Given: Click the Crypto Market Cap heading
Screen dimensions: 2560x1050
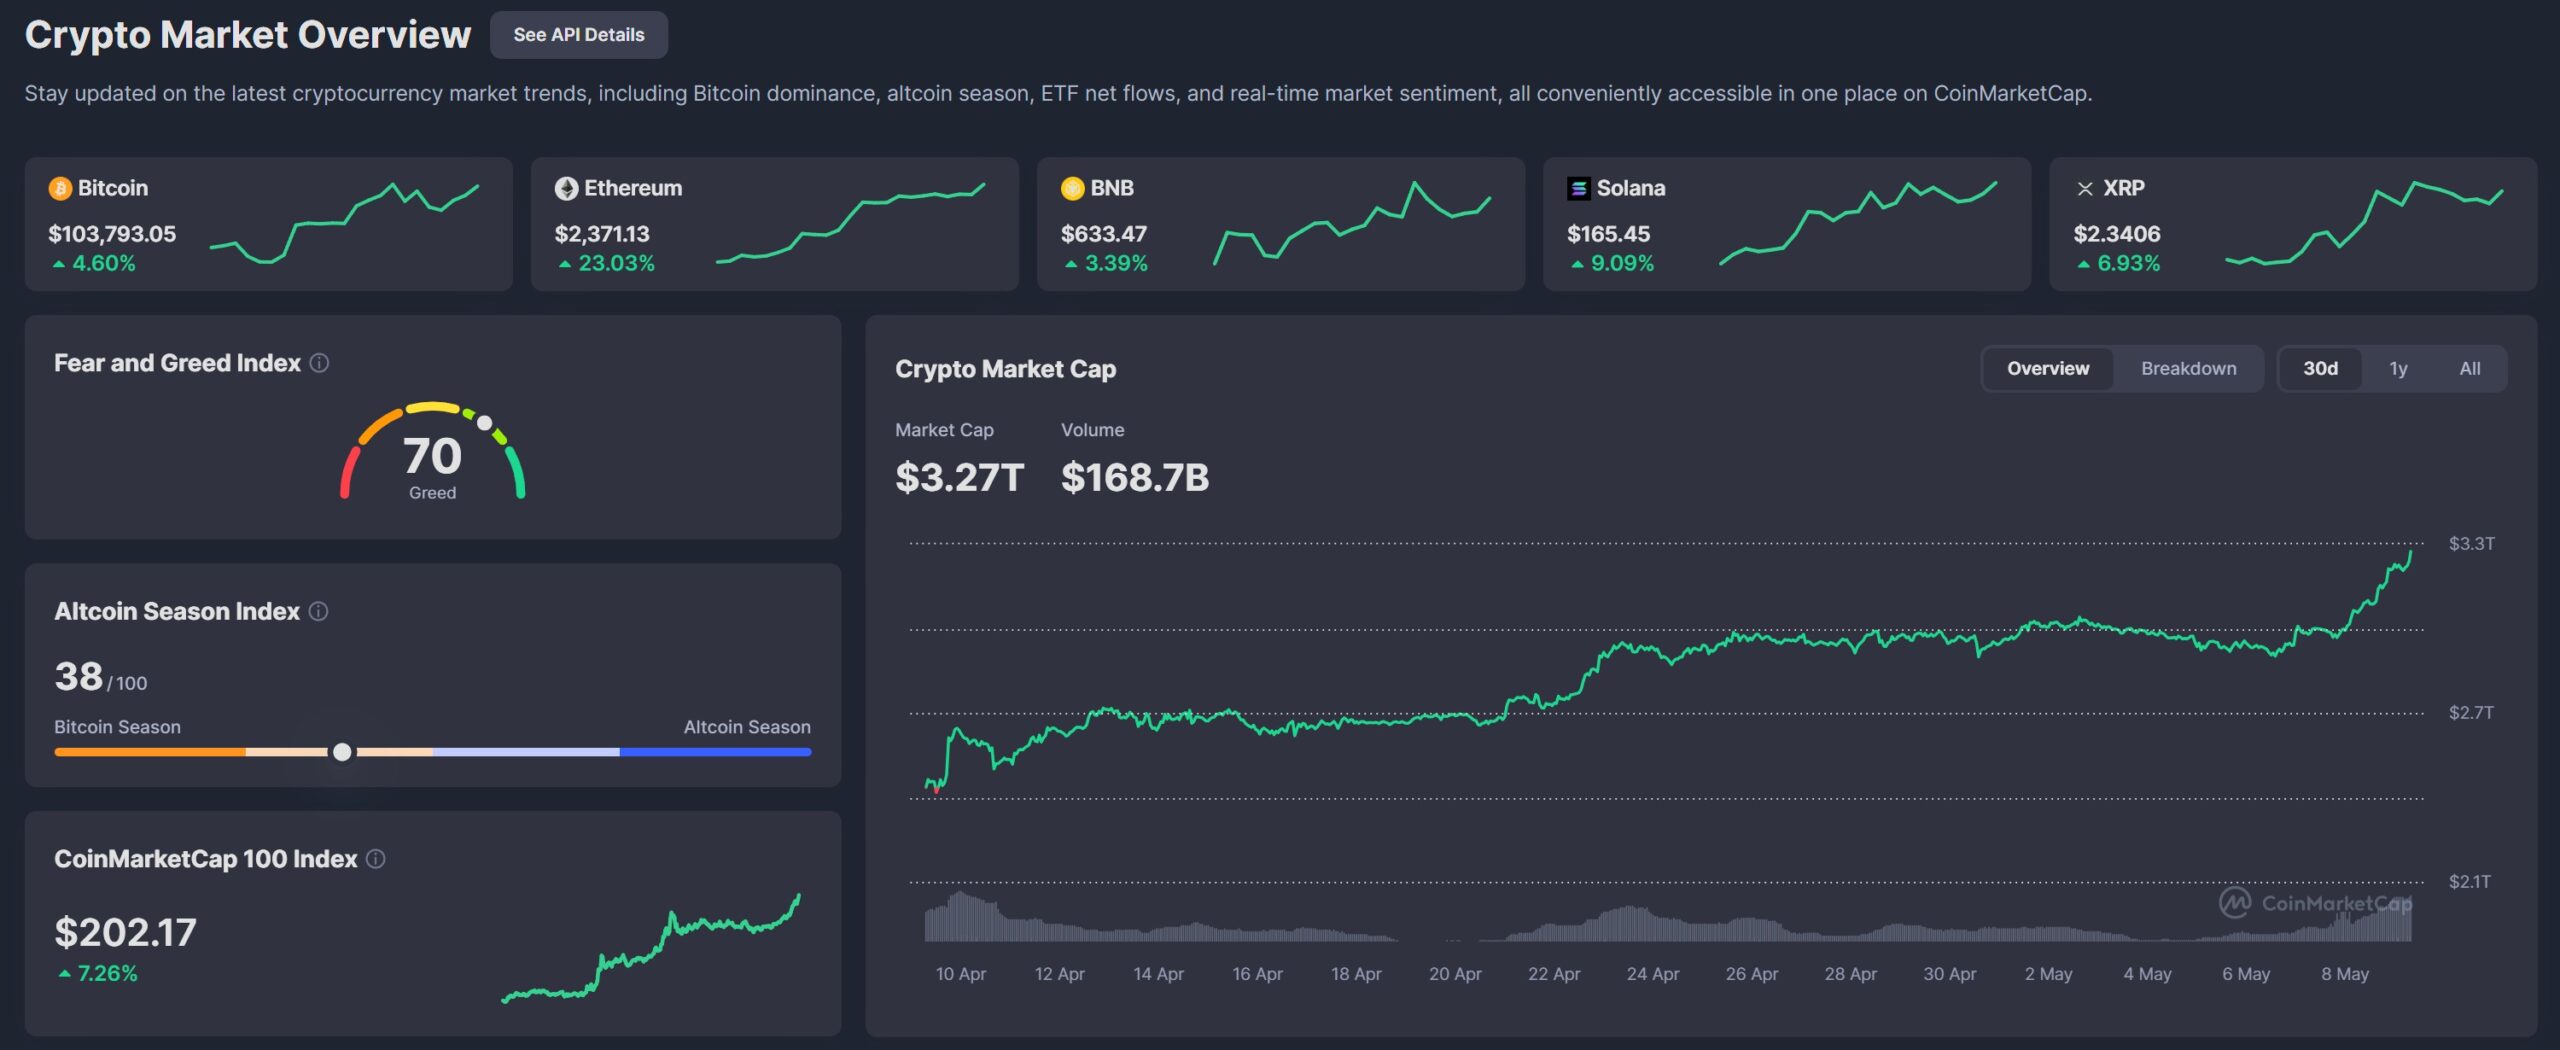Looking at the screenshot, I should pos(1005,369).
